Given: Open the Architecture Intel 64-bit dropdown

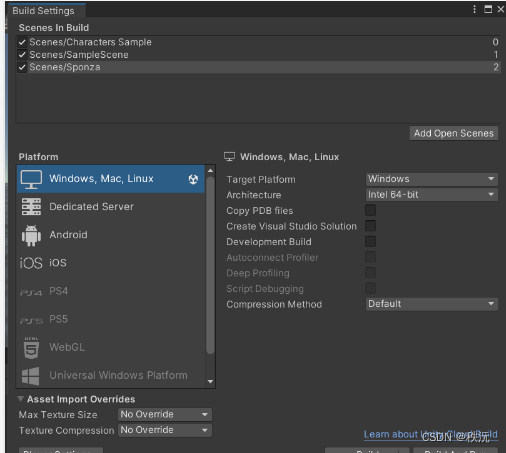Looking at the screenshot, I should [432, 195].
